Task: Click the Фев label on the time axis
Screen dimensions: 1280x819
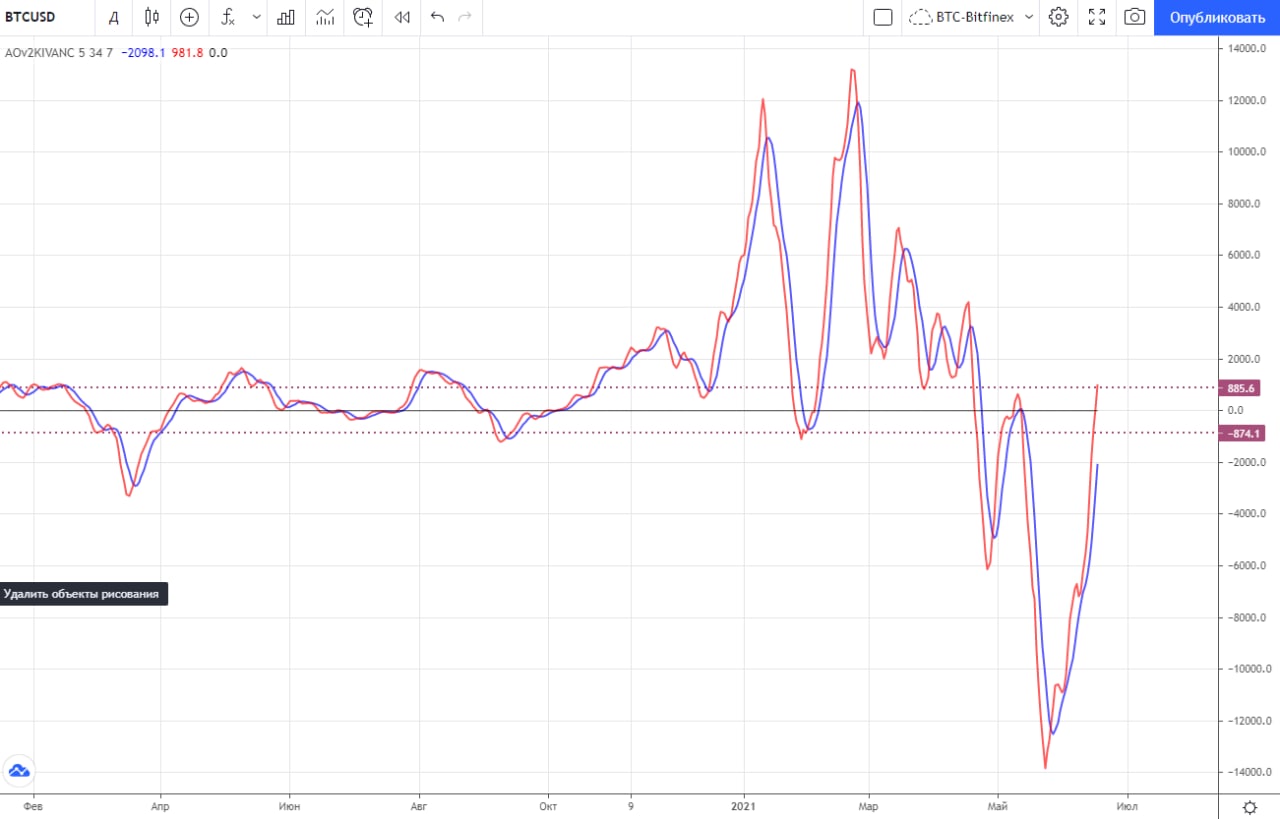Action: (32, 804)
